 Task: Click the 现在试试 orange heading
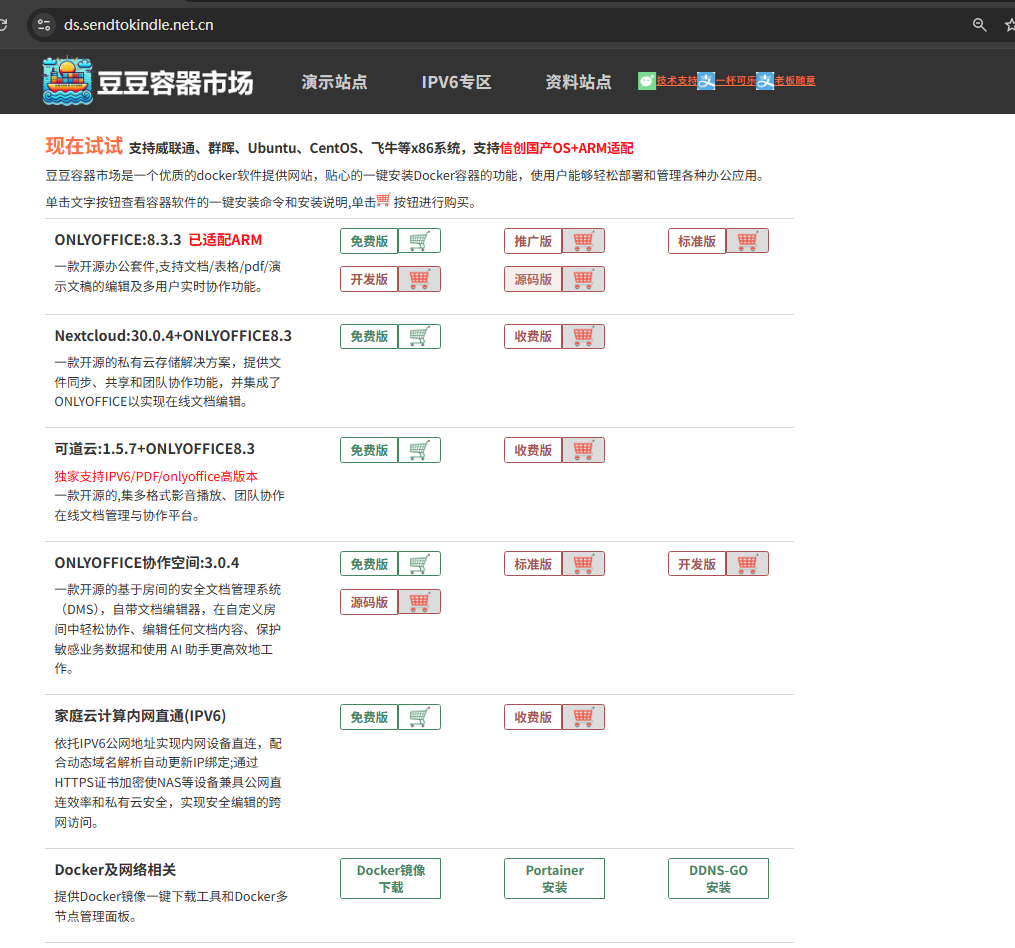(x=84, y=146)
